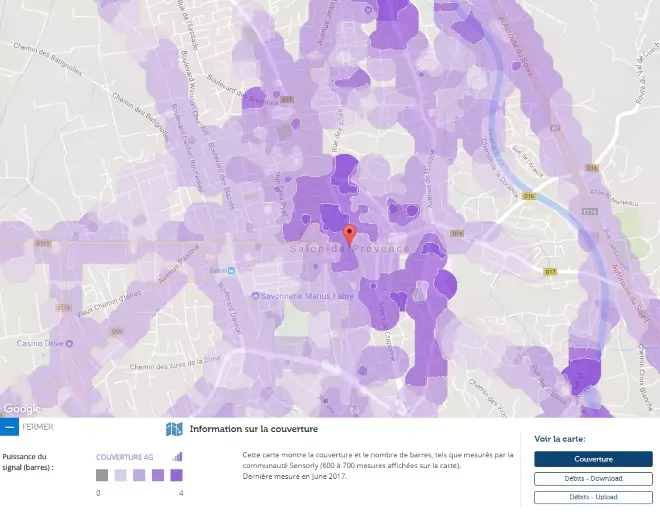The height and width of the screenshot is (518, 660).
Task: Click the signal bars icon
Action: tap(177, 456)
